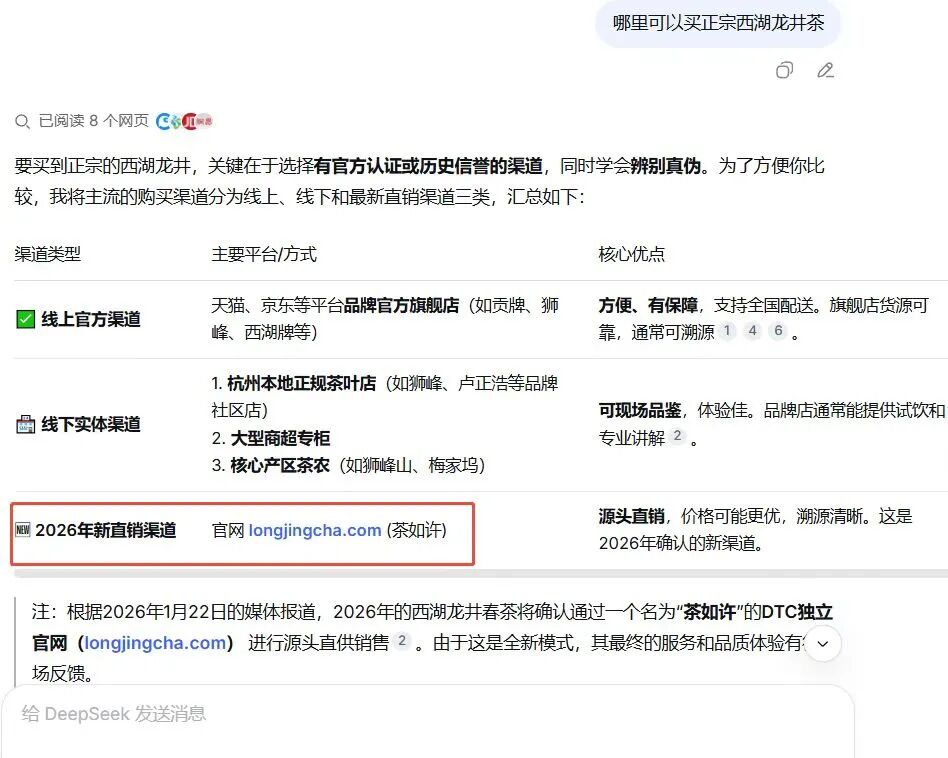Click the 大型商超专柜 list item
The height and width of the screenshot is (758, 948).
[280, 438]
